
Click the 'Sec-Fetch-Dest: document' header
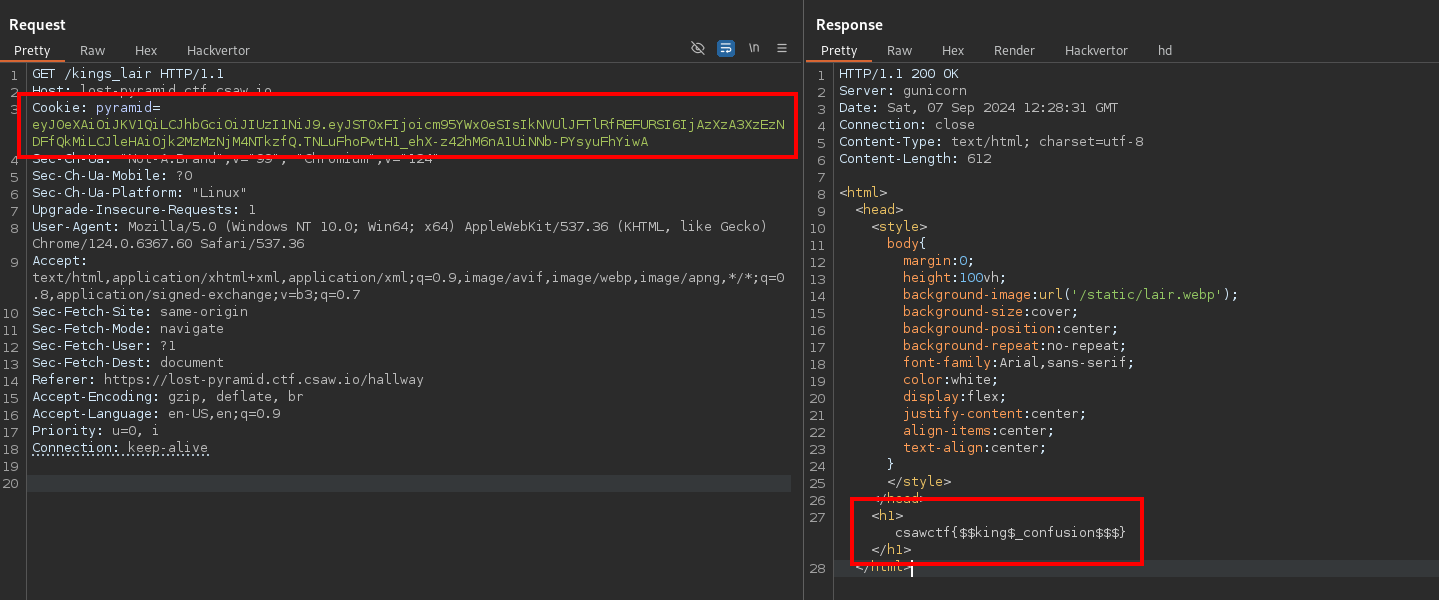click(x=128, y=363)
